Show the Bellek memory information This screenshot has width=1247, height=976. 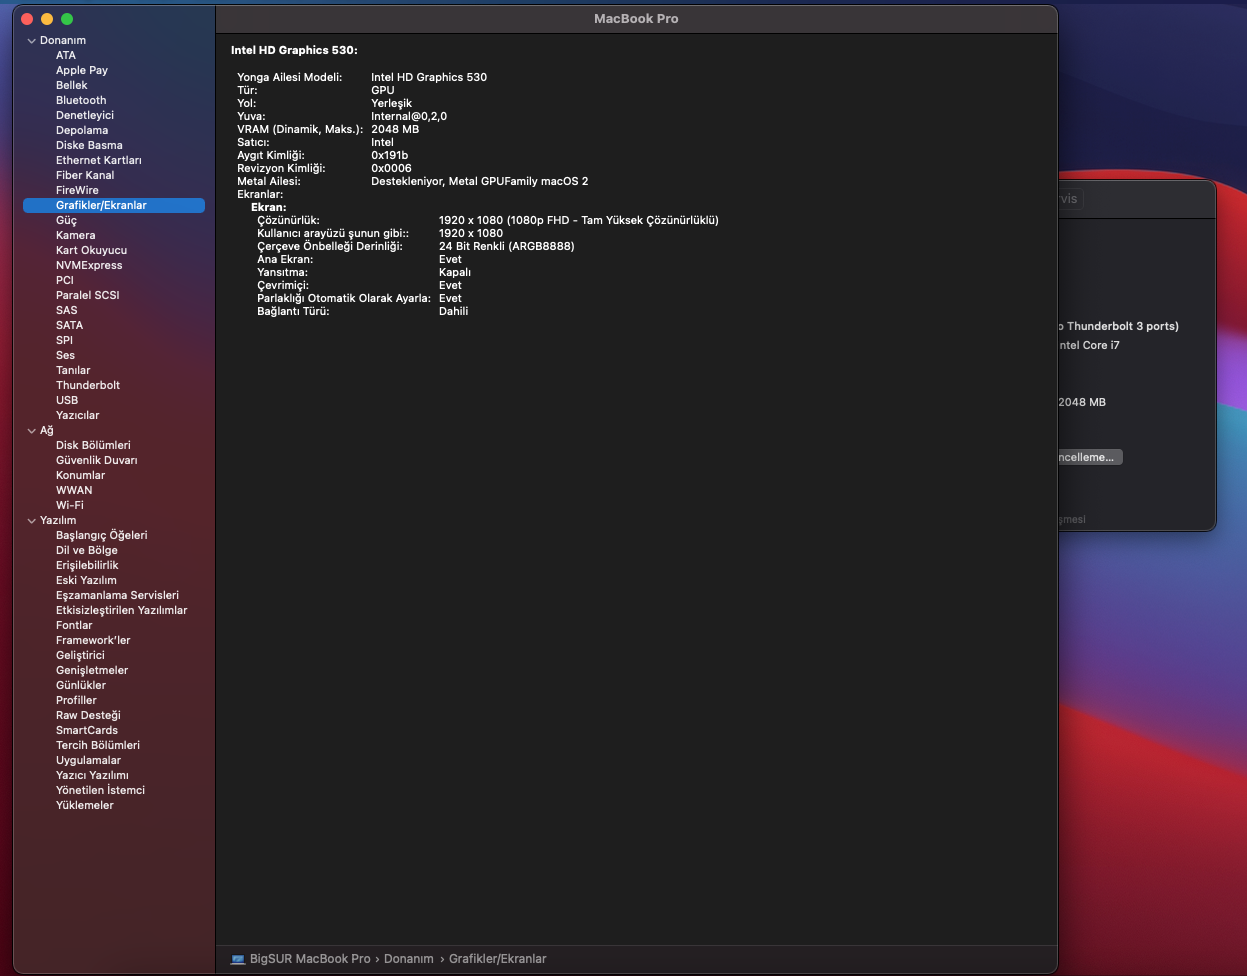pos(72,85)
